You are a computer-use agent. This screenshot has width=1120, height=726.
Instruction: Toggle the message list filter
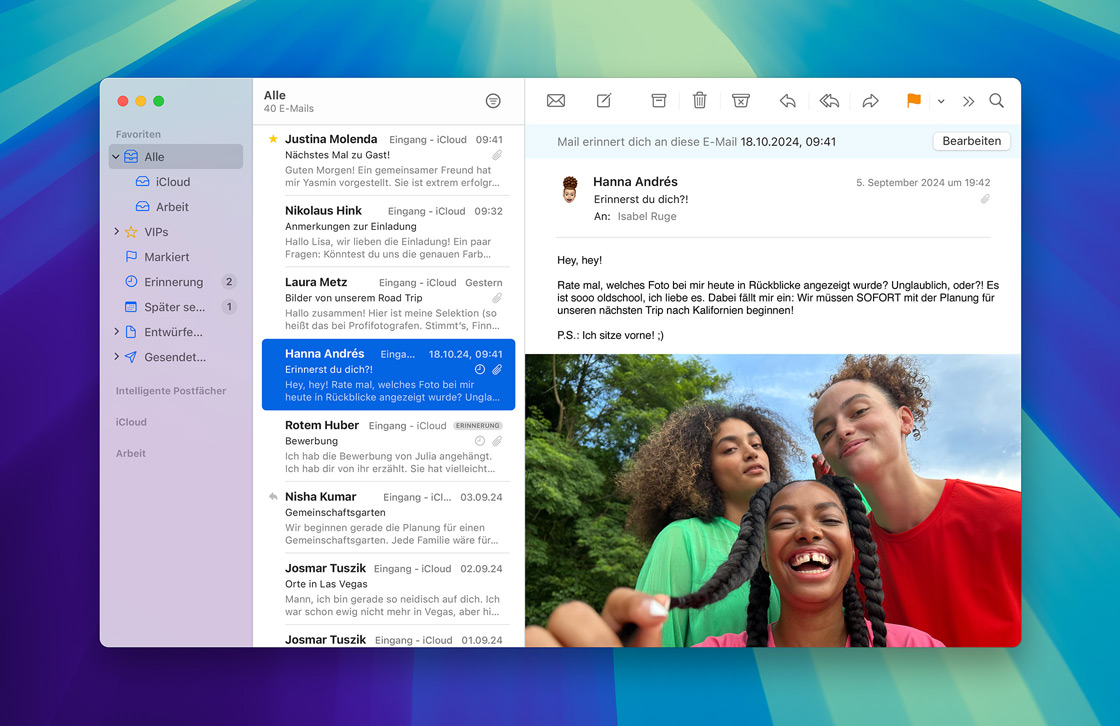[493, 101]
